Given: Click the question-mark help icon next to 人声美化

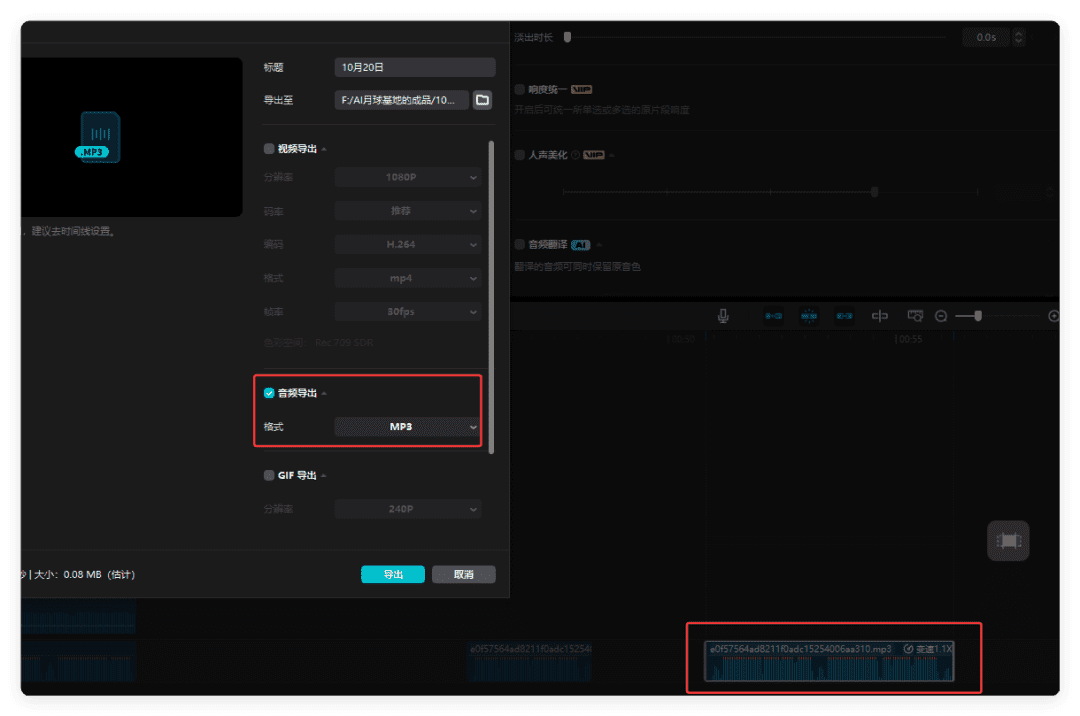Looking at the screenshot, I should coord(575,156).
